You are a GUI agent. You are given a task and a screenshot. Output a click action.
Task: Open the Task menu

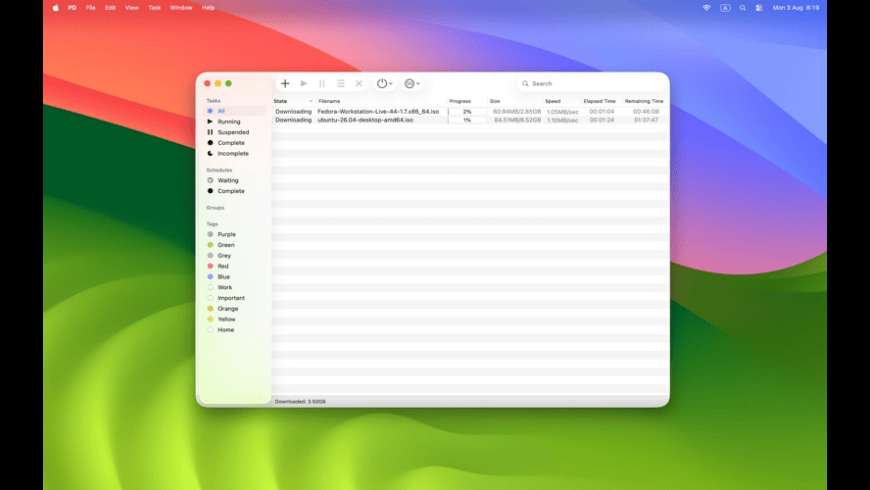coord(154,8)
